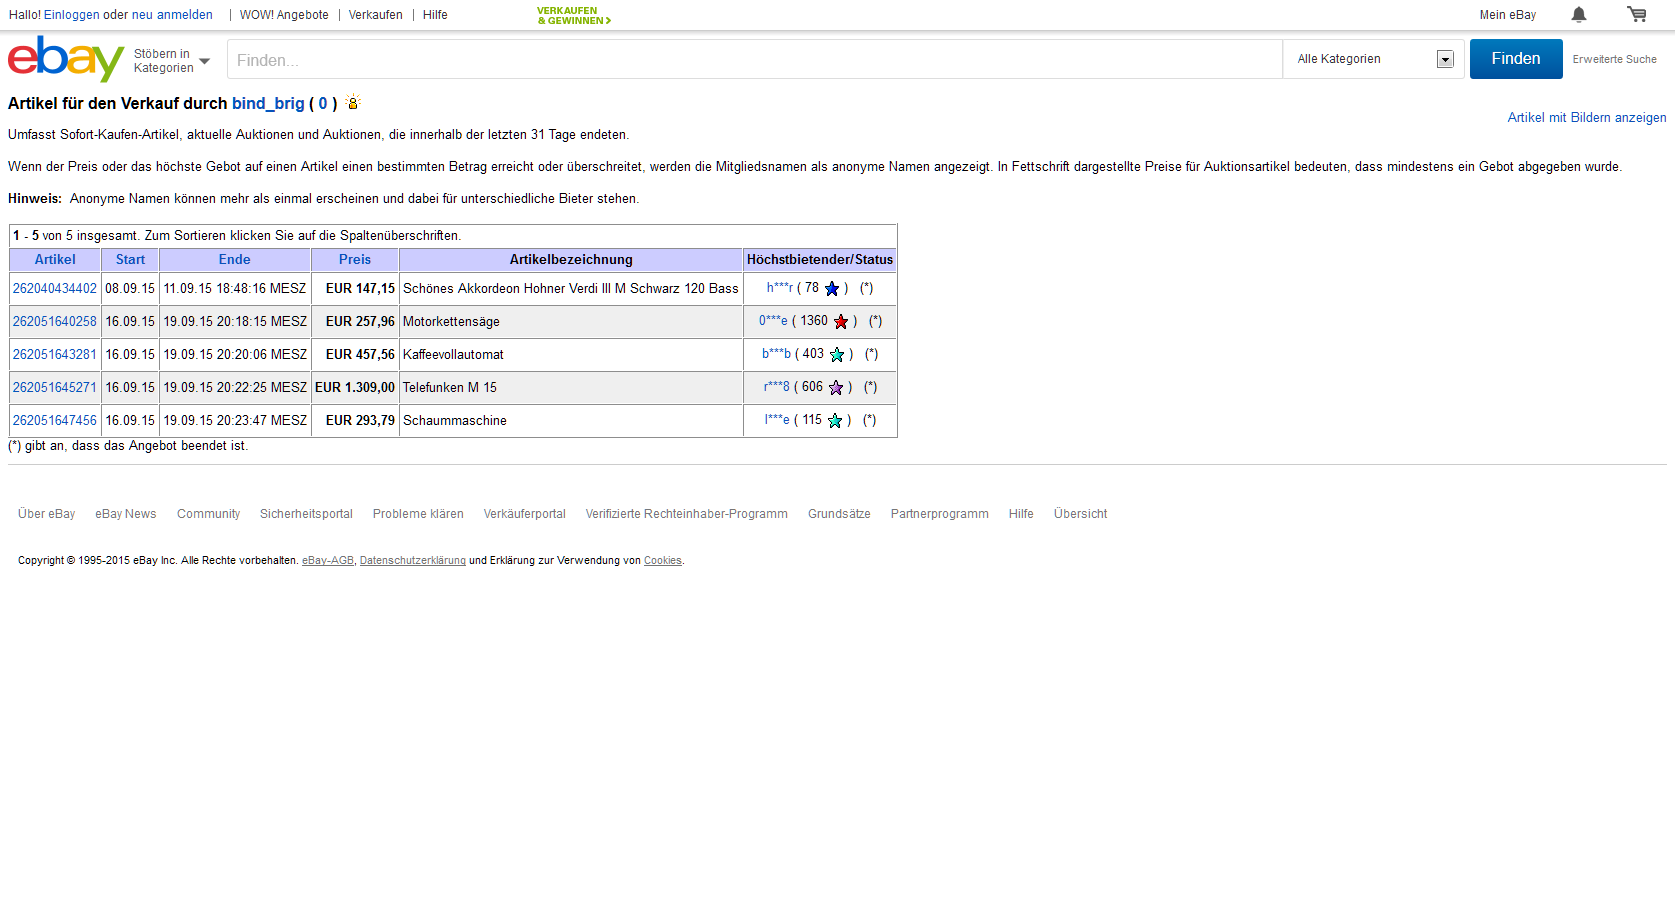Click the purple feedback star for r***8

point(836,388)
